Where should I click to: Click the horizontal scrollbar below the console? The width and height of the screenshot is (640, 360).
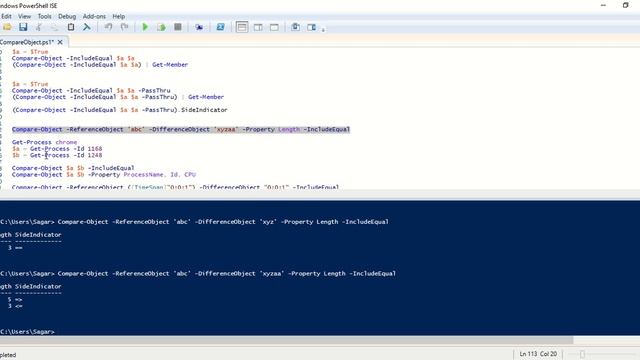pyautogui.click(x=287, y=340)
